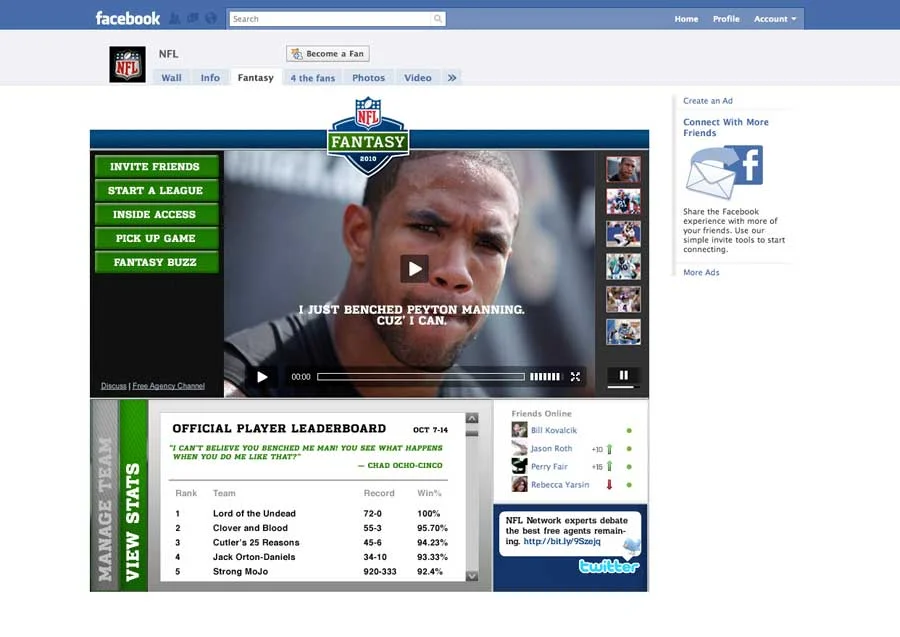
Task: Open Connect With More Friends link
Action: [x=726, y=127]
